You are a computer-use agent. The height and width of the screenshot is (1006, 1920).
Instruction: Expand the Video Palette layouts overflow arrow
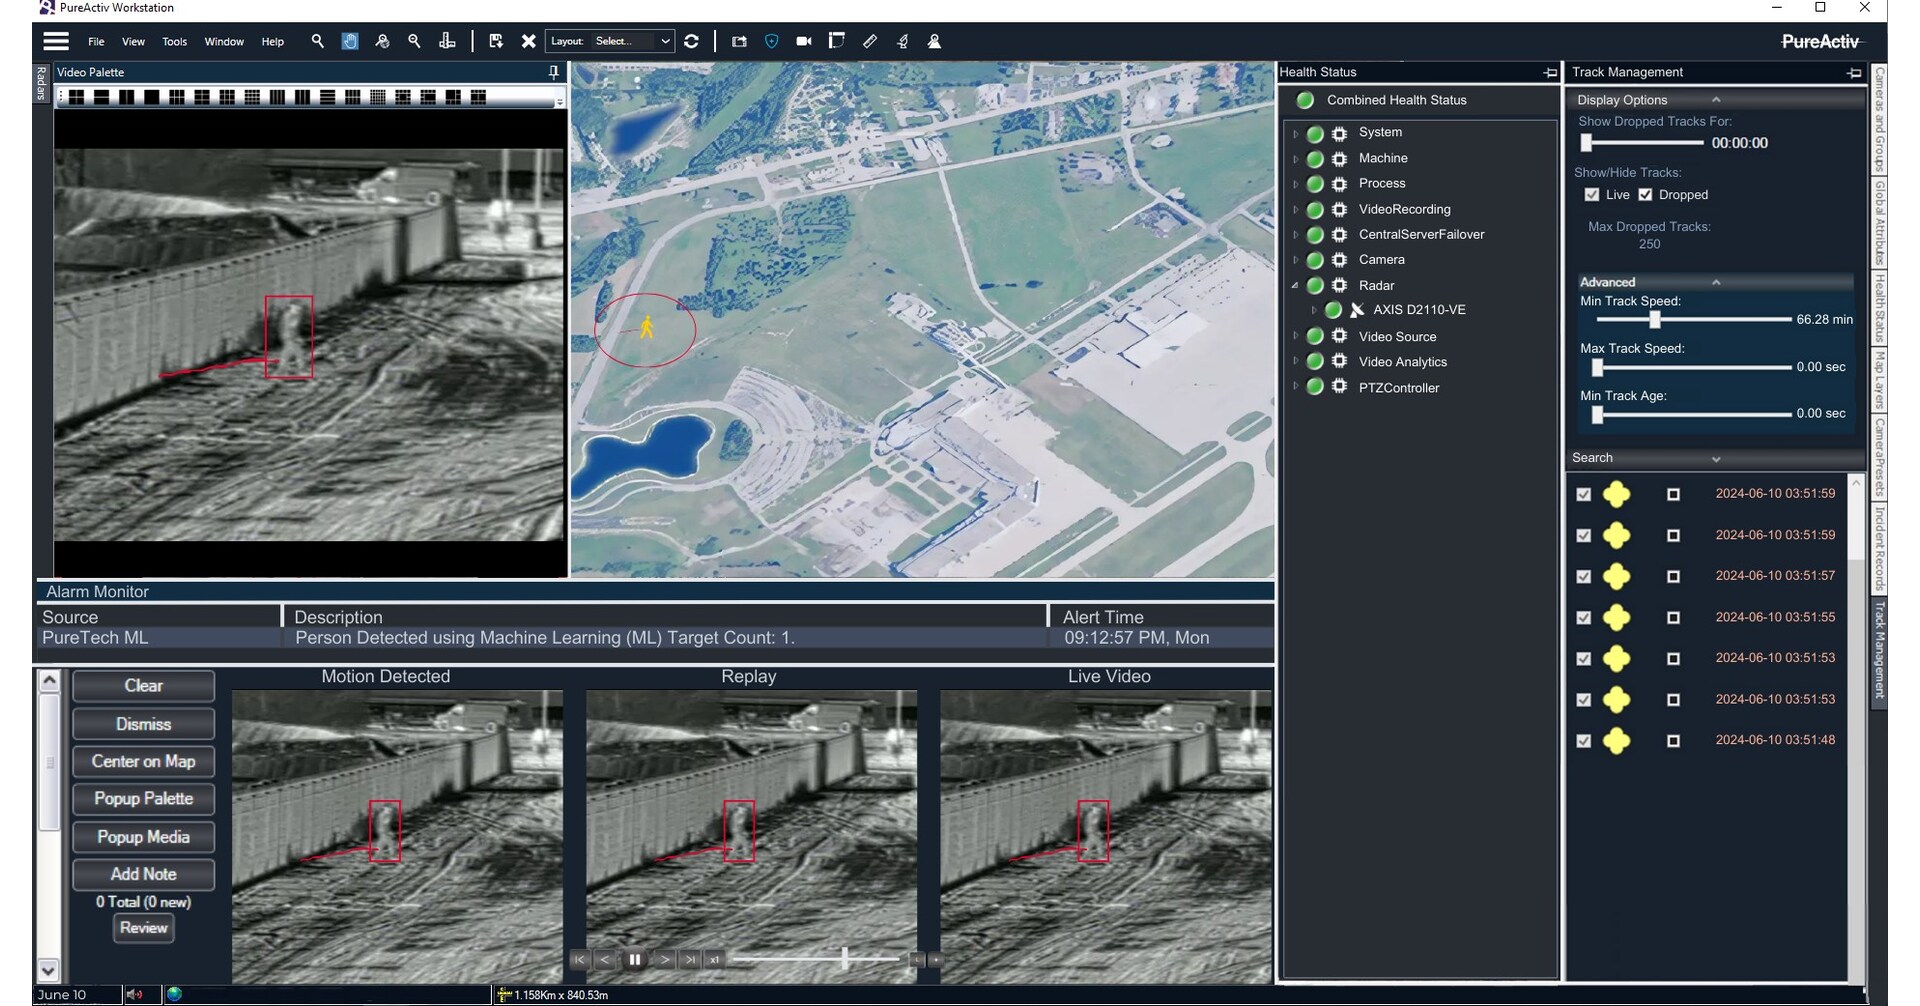click(x=559, y=100)
